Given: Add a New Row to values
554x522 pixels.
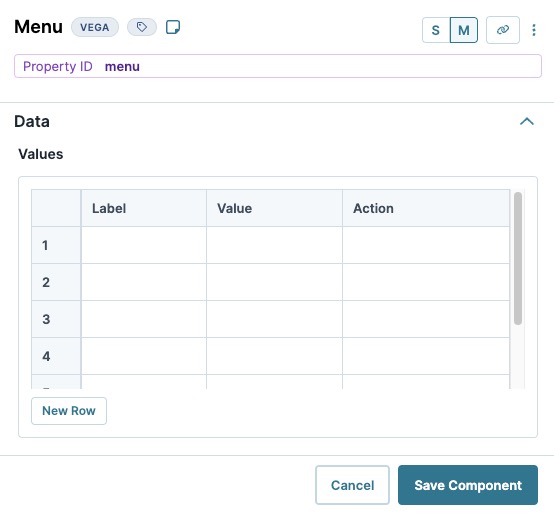Looking at the screenshot, I should (x=69, y=411).
